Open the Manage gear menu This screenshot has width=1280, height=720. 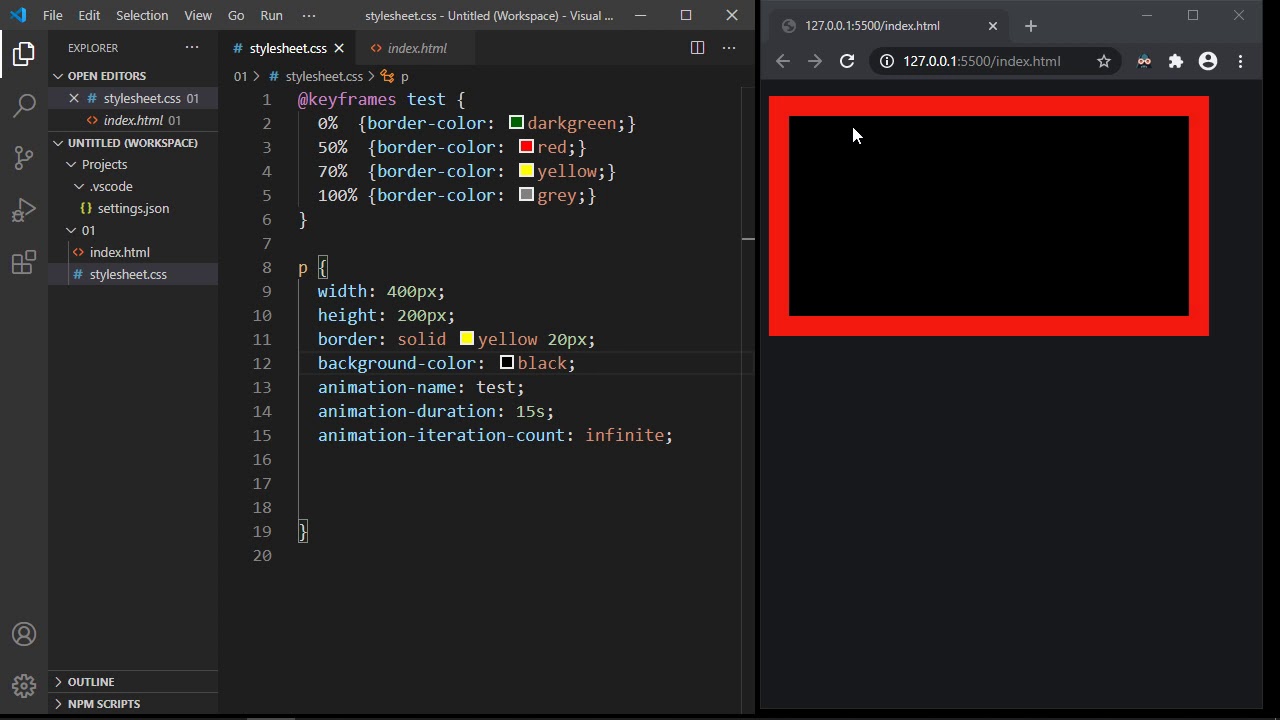pos(24,686)
